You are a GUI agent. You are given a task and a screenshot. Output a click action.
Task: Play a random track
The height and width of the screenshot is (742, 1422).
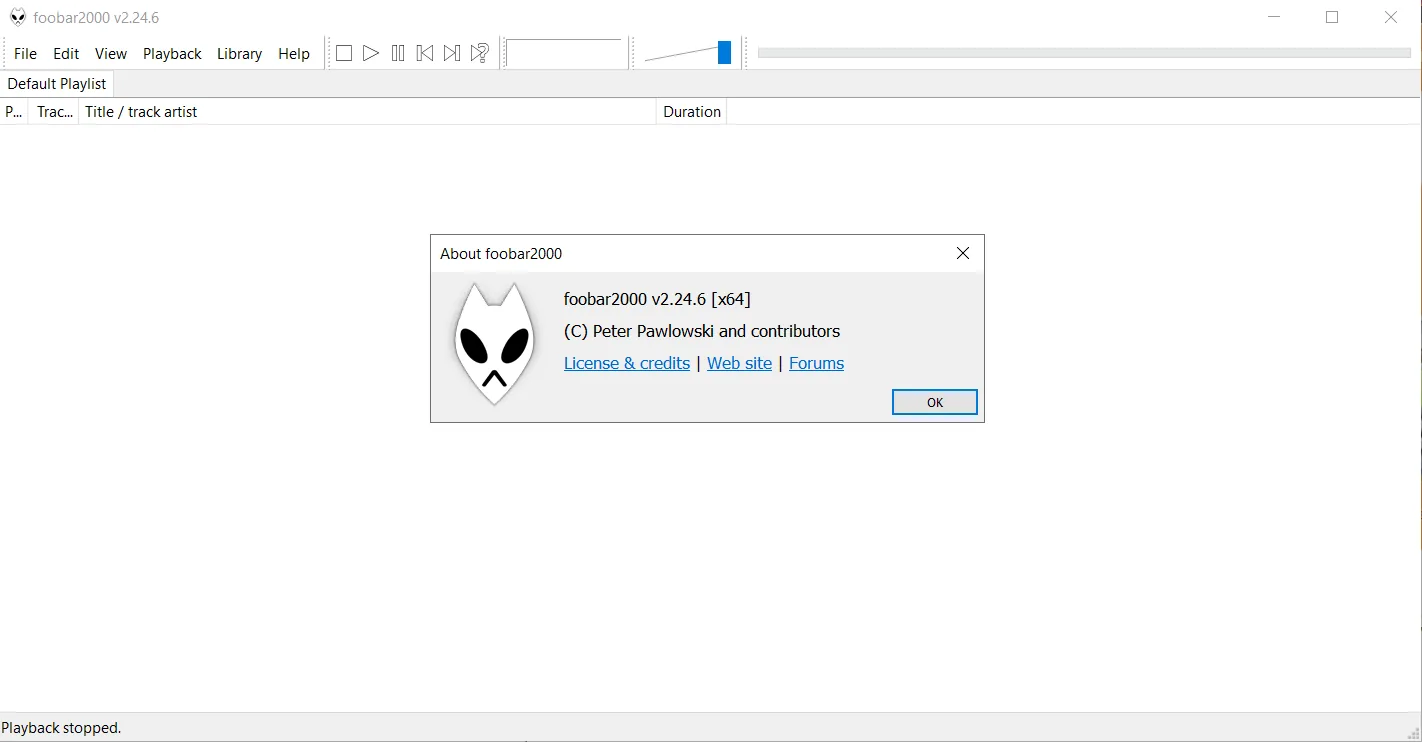(480, 53)
